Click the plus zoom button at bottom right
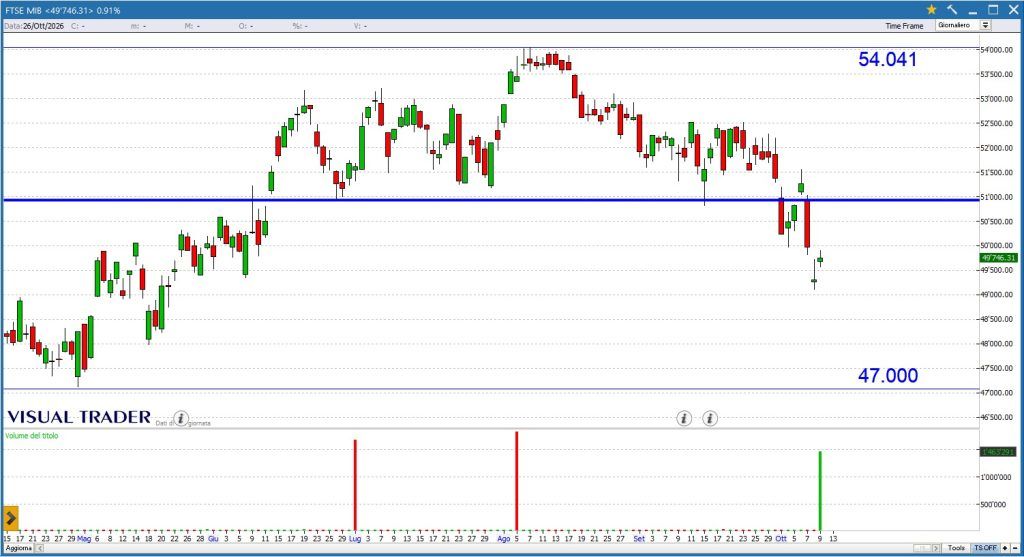 pos(1005,548)
